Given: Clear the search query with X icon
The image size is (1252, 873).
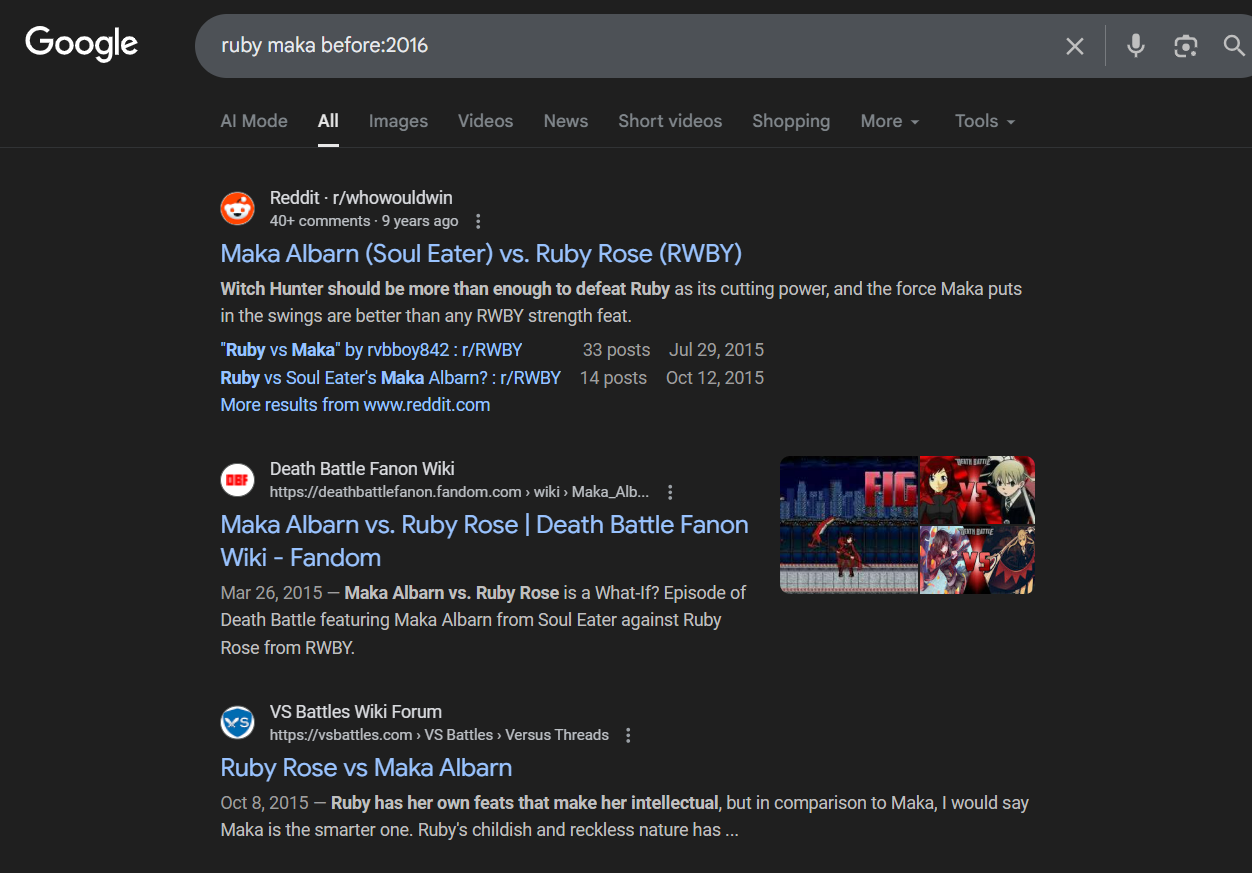Looking at the screenshot, I should click(x=1075, y=46).
